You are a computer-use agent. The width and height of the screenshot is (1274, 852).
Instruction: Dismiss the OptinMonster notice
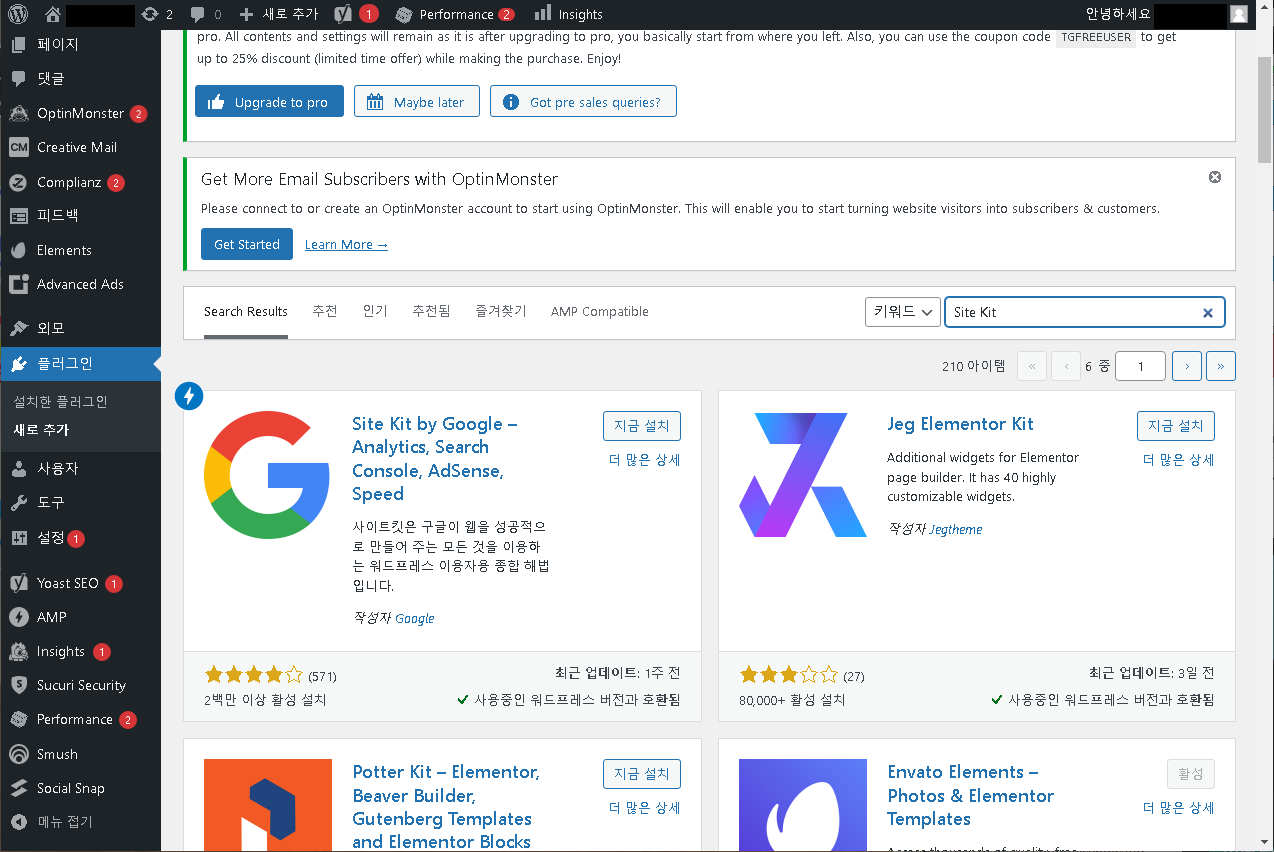point(1215,177)
